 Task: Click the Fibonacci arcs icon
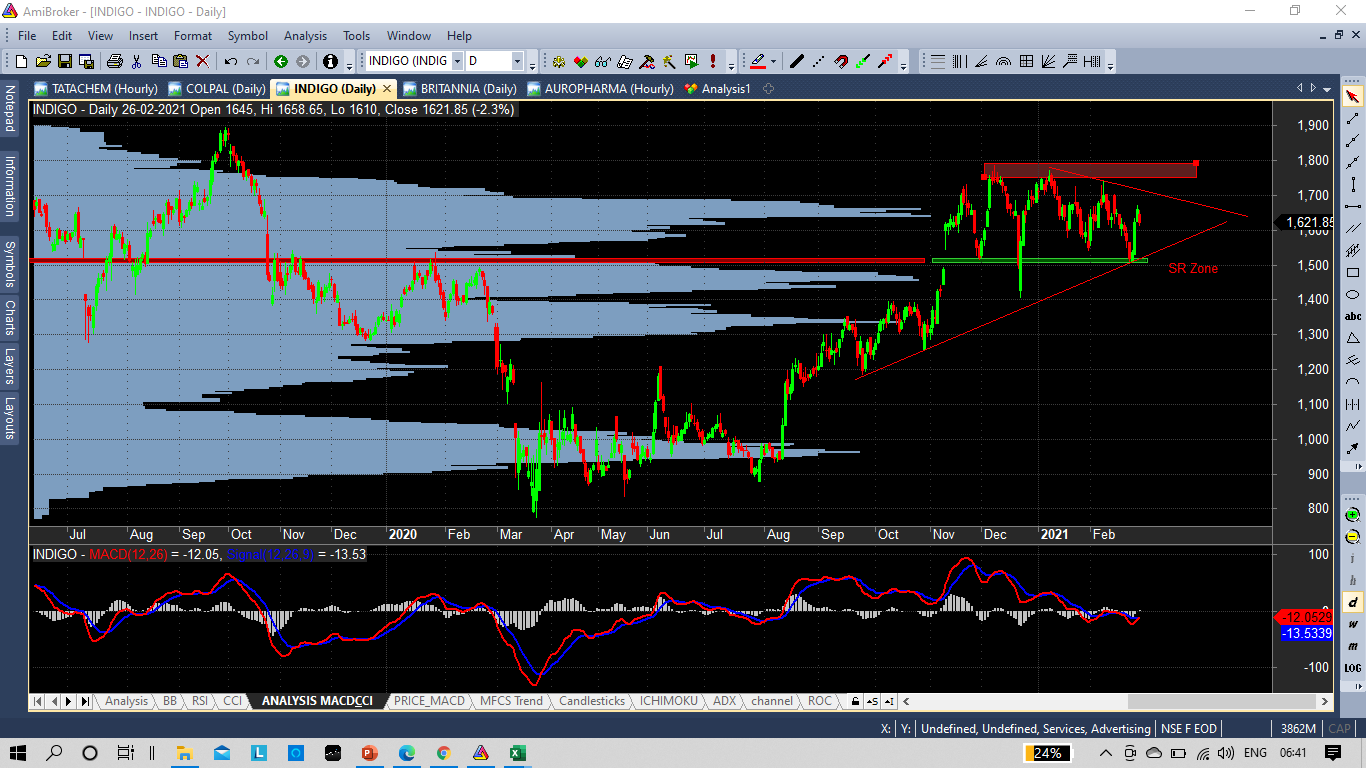(x=1004, y=61)
